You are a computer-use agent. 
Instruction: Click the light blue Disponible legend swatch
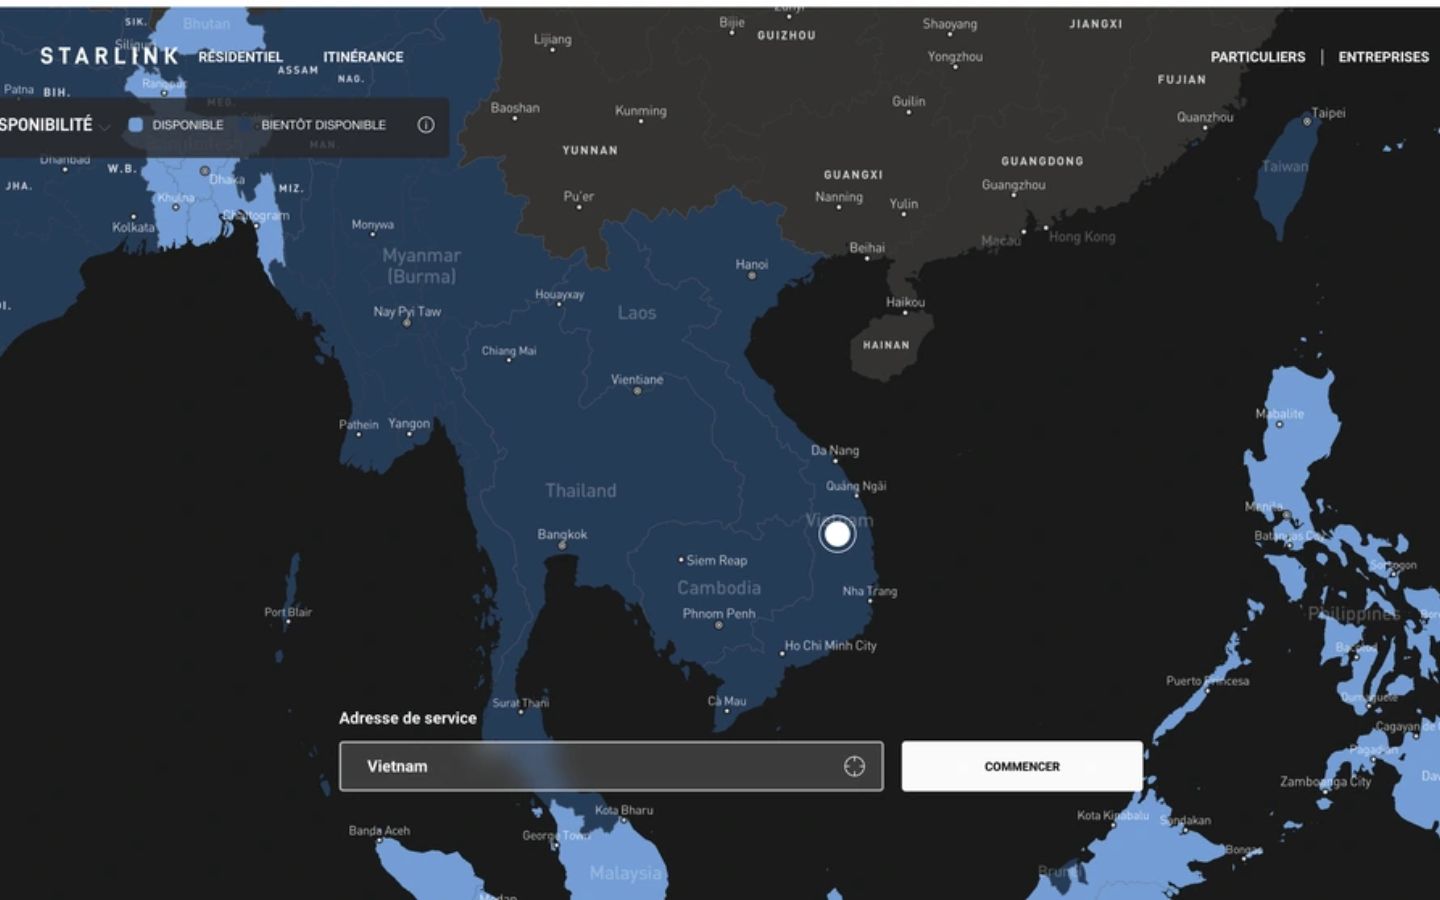click(x=136, y=125)
